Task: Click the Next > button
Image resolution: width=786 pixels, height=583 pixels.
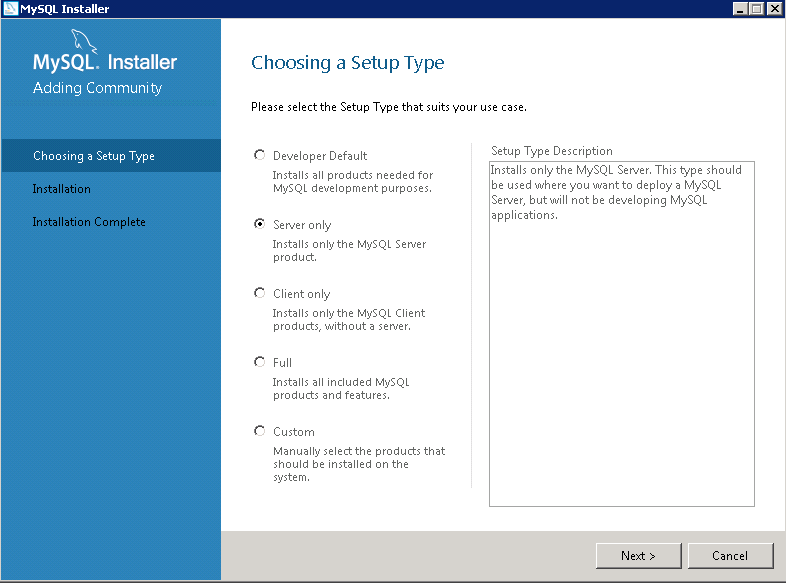Action: tap(639, 555)
